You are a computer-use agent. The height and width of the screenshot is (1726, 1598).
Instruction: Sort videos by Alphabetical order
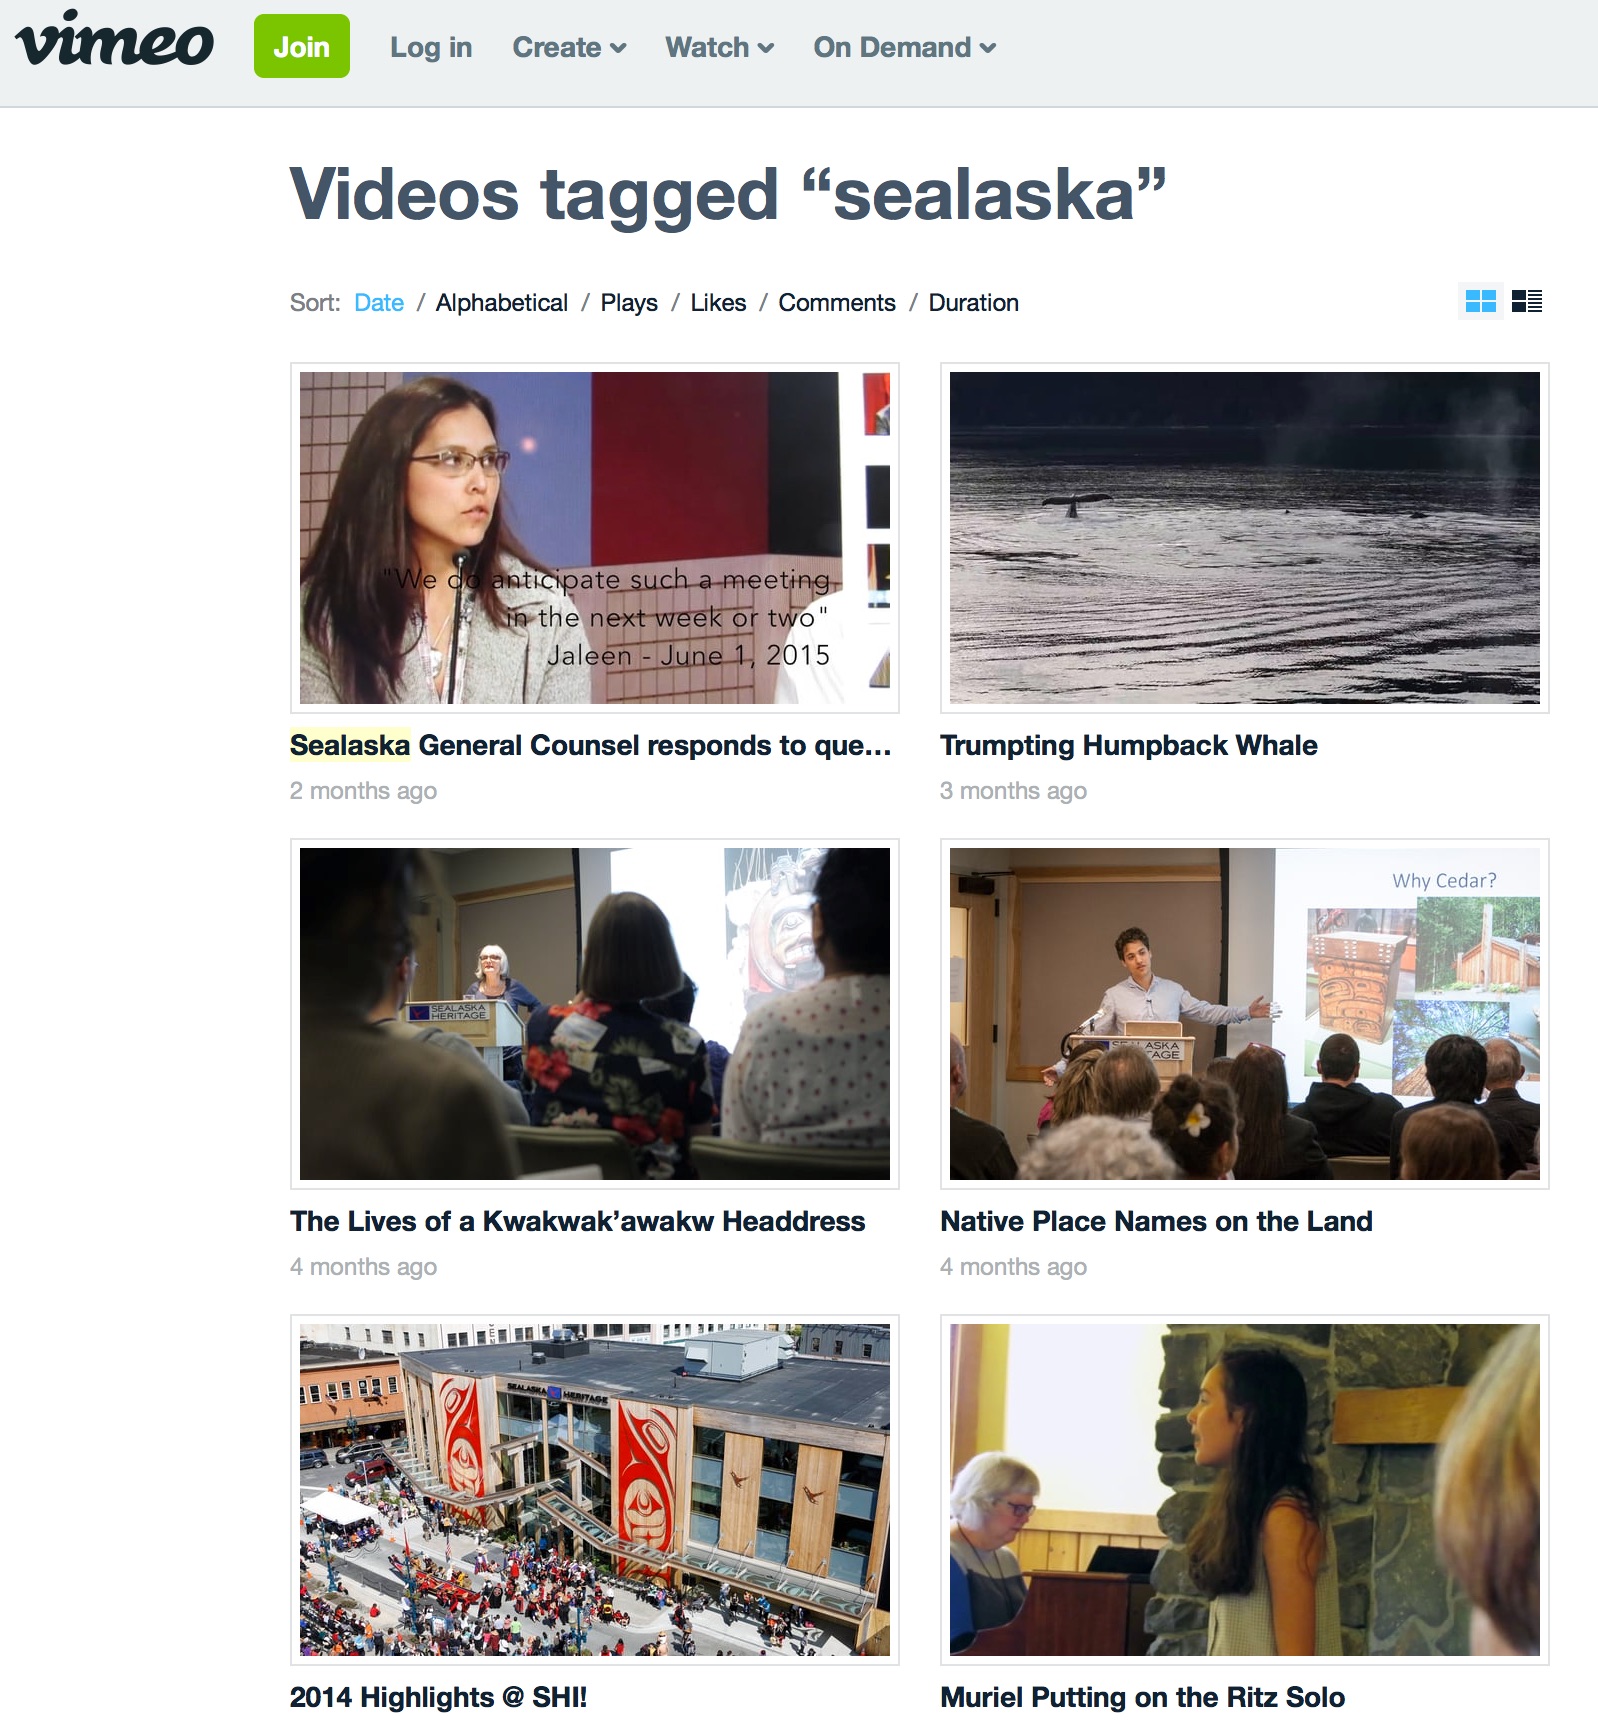click(501, 303)
